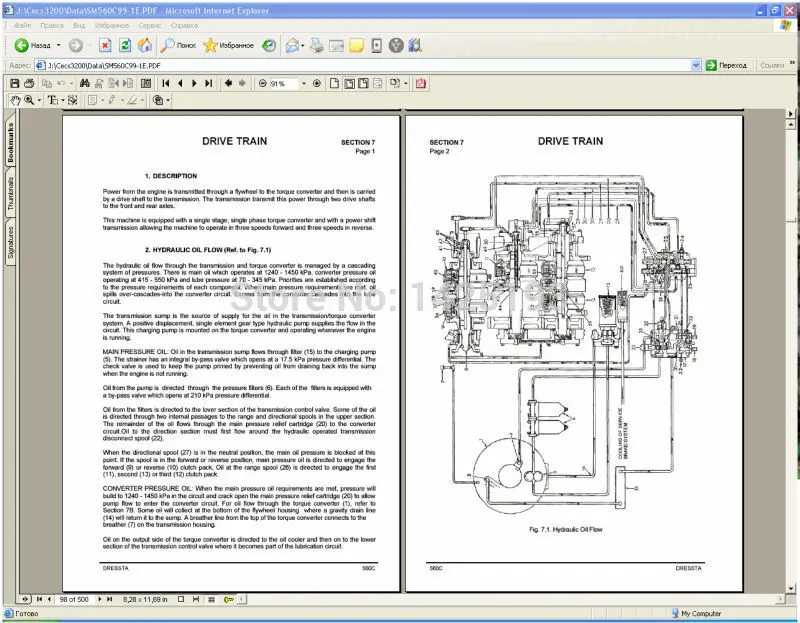Click the Adobe Acrobat logo icon
Screen dimensions: 800x623
pos(421,83)
